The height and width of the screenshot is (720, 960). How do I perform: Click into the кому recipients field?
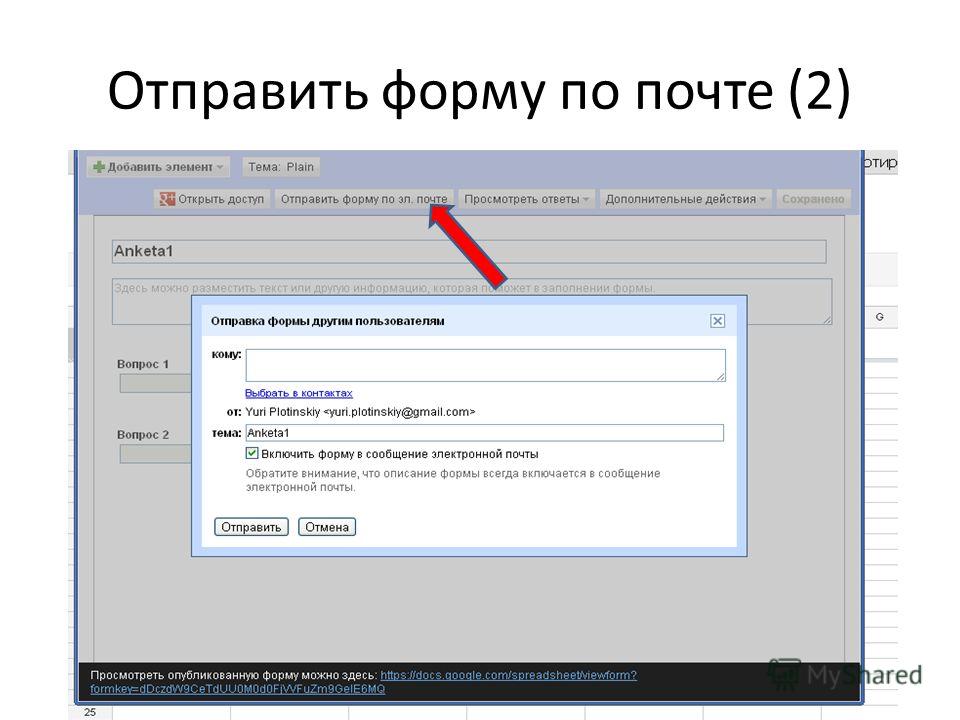(486, 366)
